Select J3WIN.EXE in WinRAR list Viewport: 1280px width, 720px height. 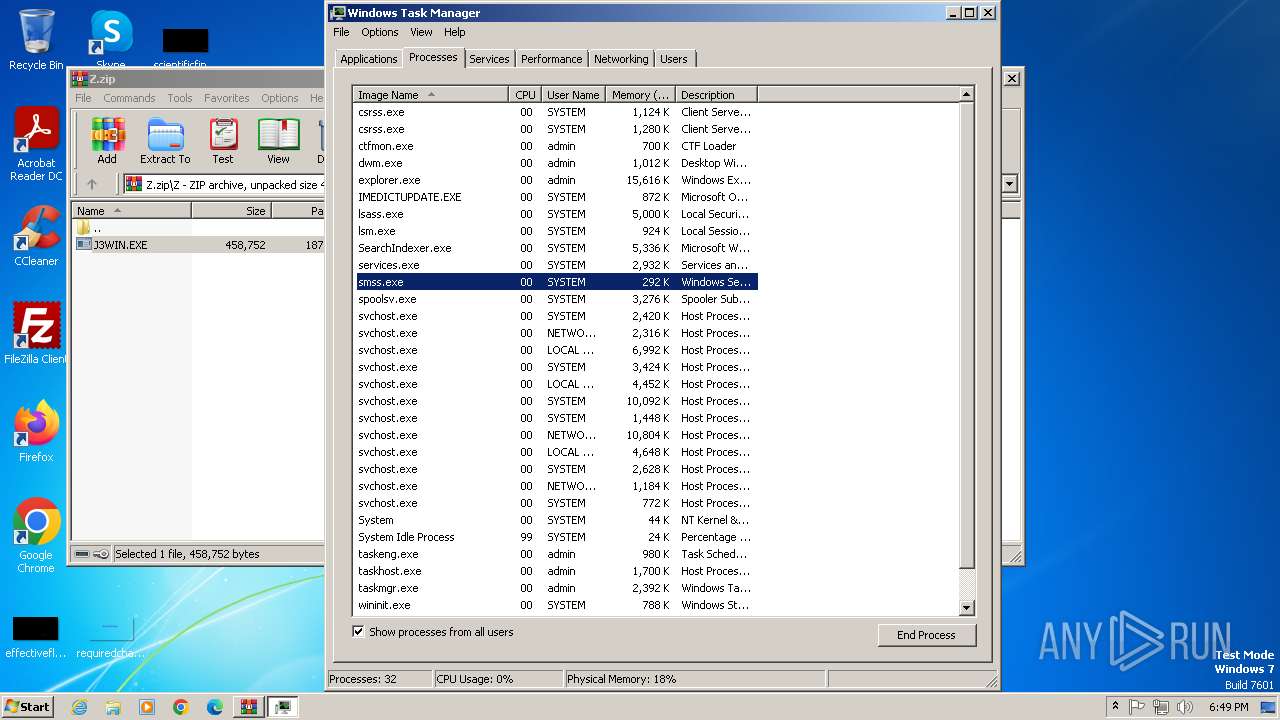(x=199, y=245)
